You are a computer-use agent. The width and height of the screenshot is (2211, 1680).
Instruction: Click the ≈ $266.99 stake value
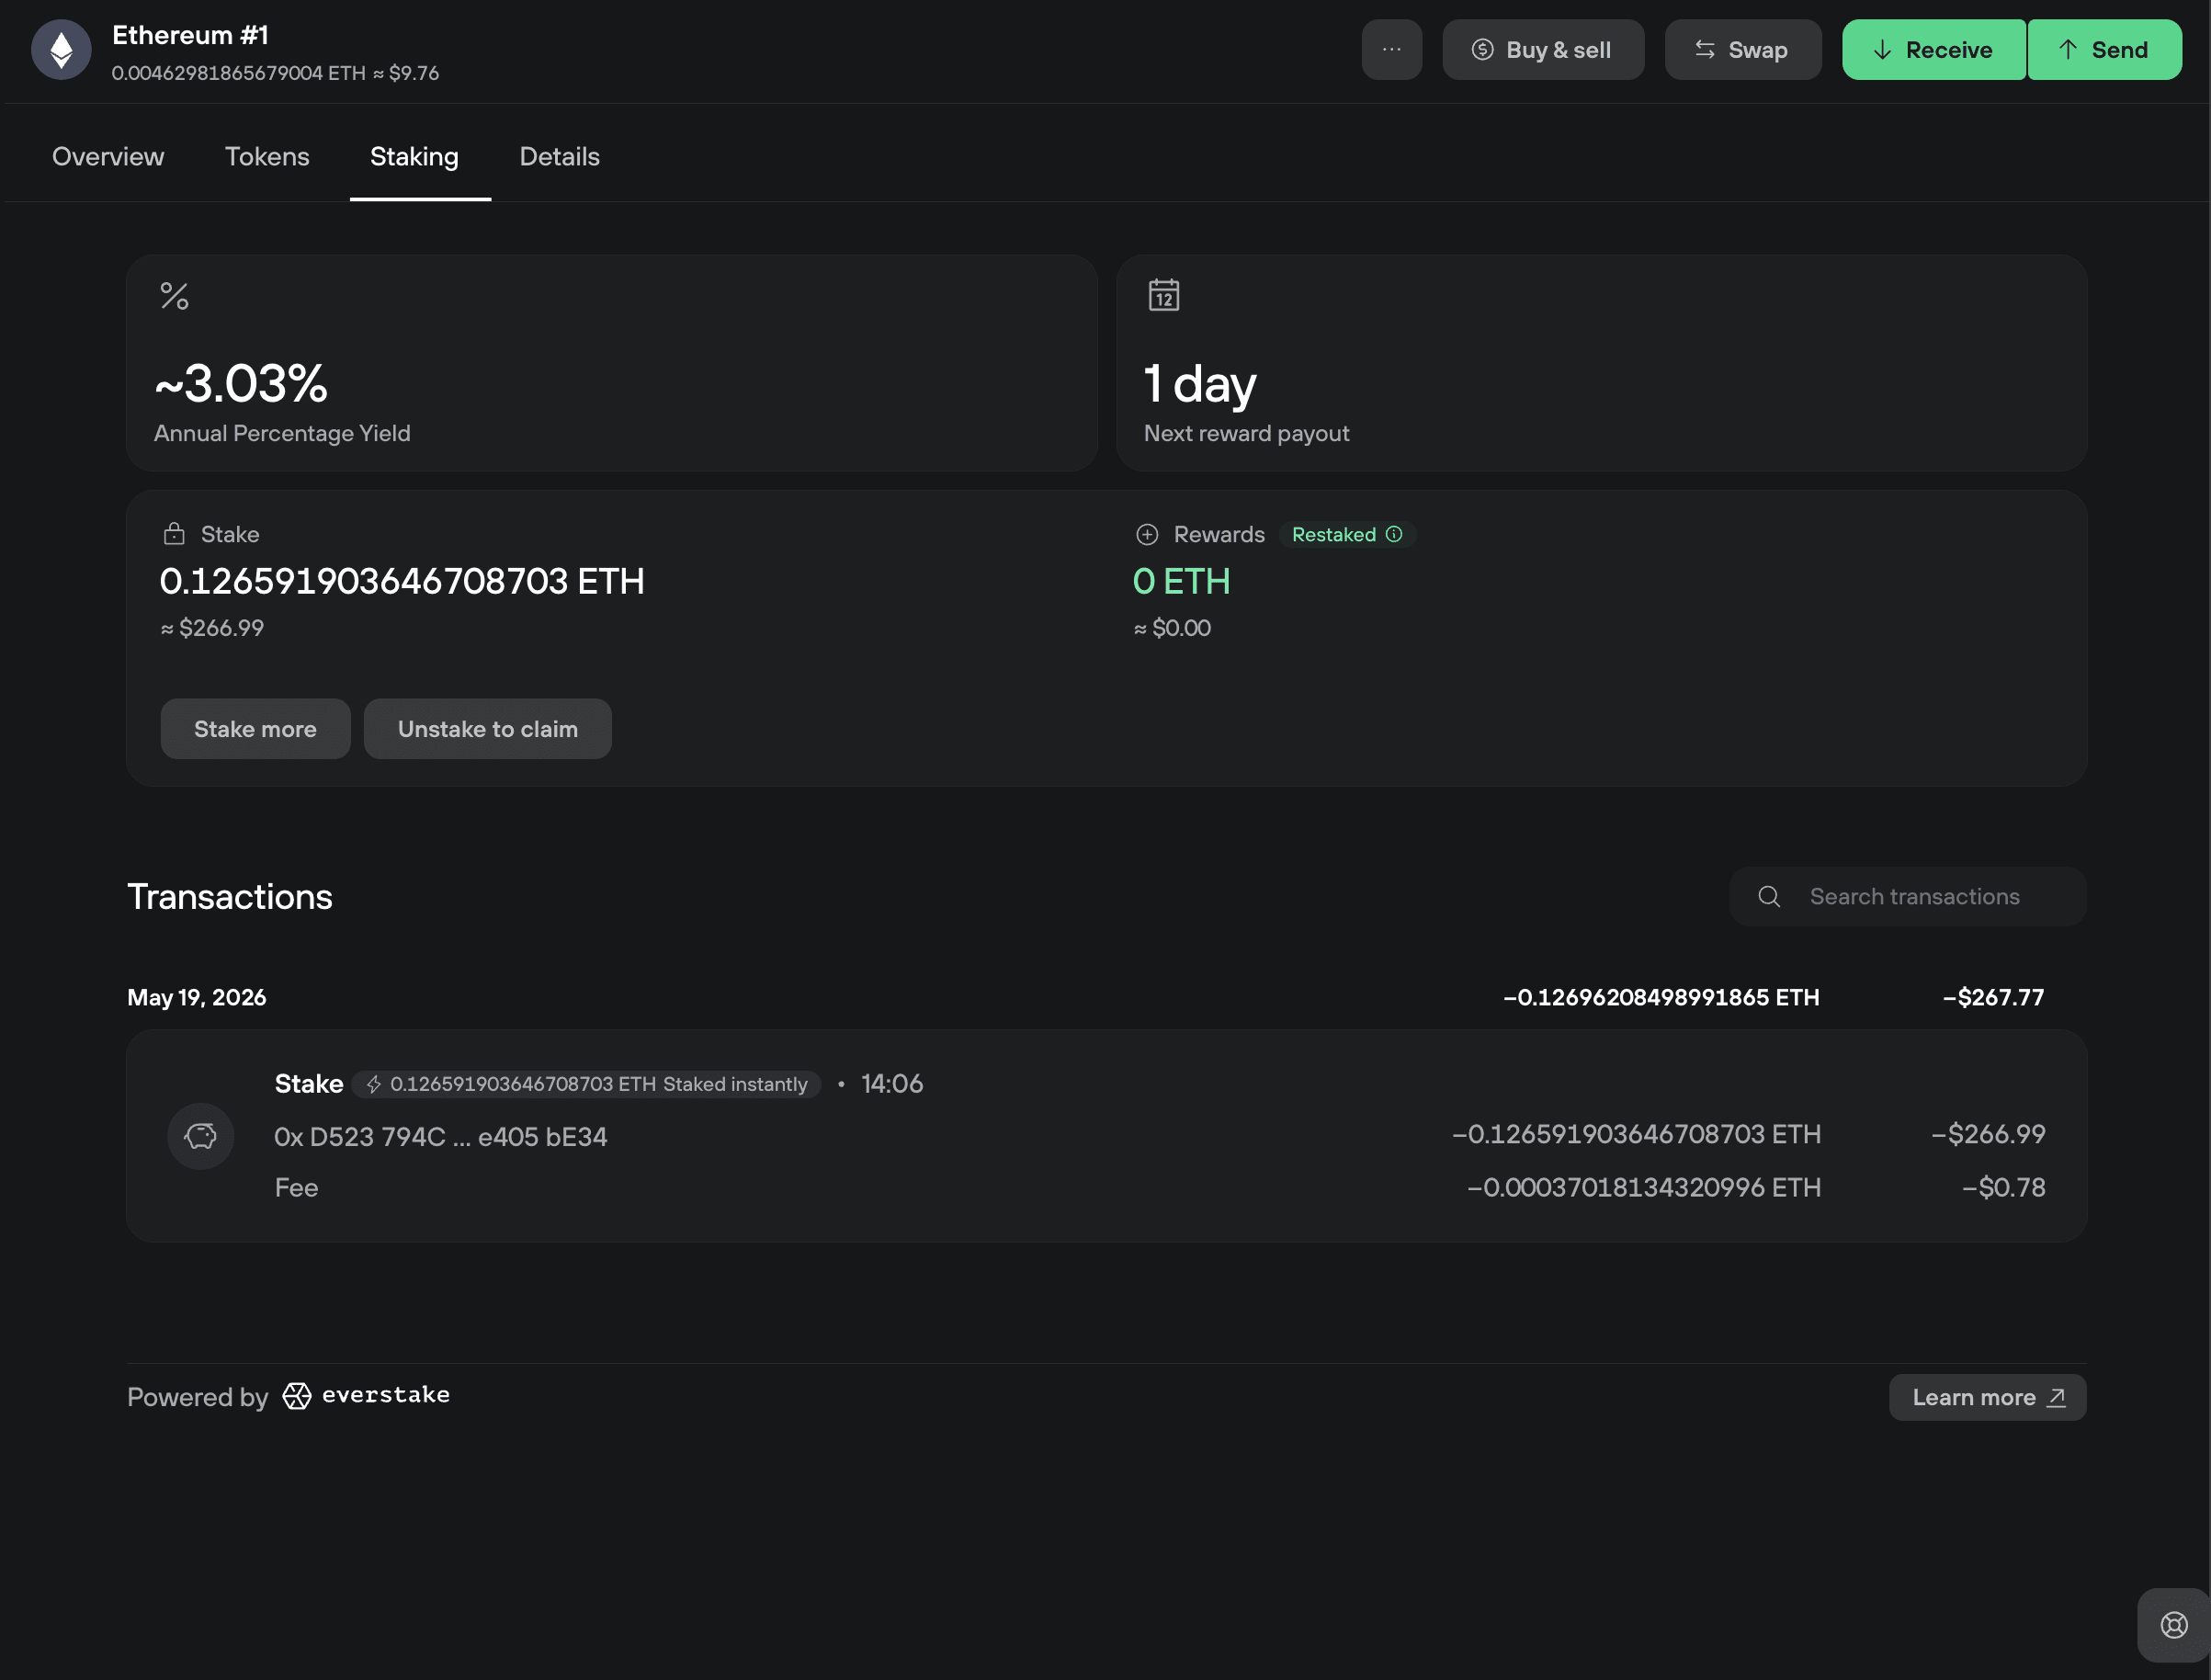(x=212, y=628)
